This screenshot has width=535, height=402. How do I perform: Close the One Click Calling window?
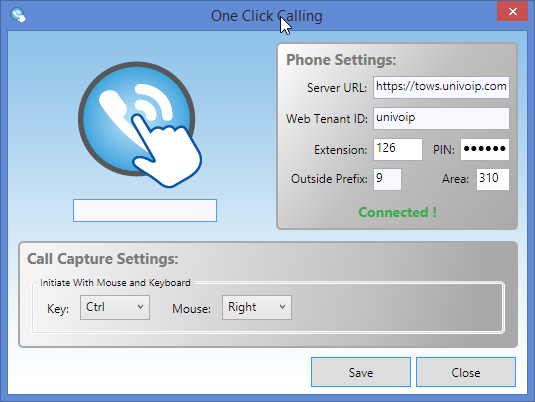(512, 12)
